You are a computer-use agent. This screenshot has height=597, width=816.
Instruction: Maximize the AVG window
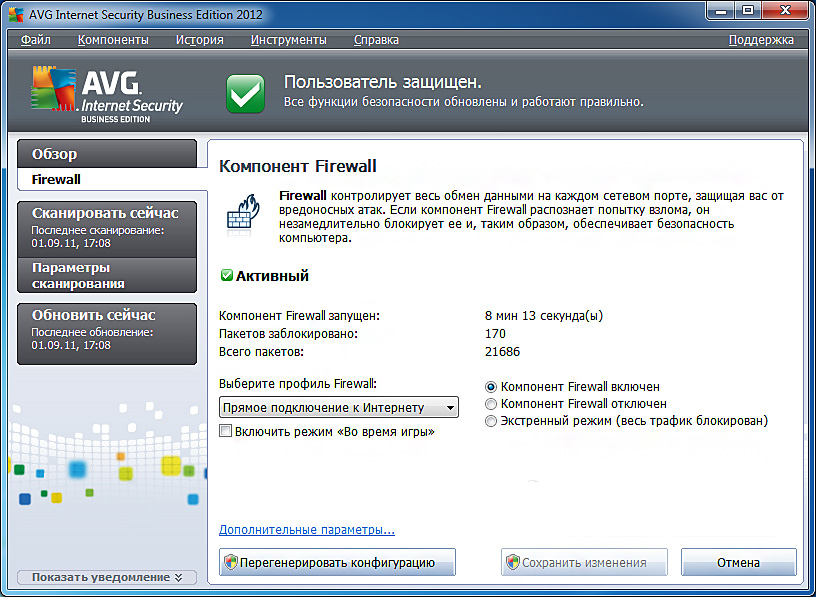pyautogui.click(x=747, y=11)
